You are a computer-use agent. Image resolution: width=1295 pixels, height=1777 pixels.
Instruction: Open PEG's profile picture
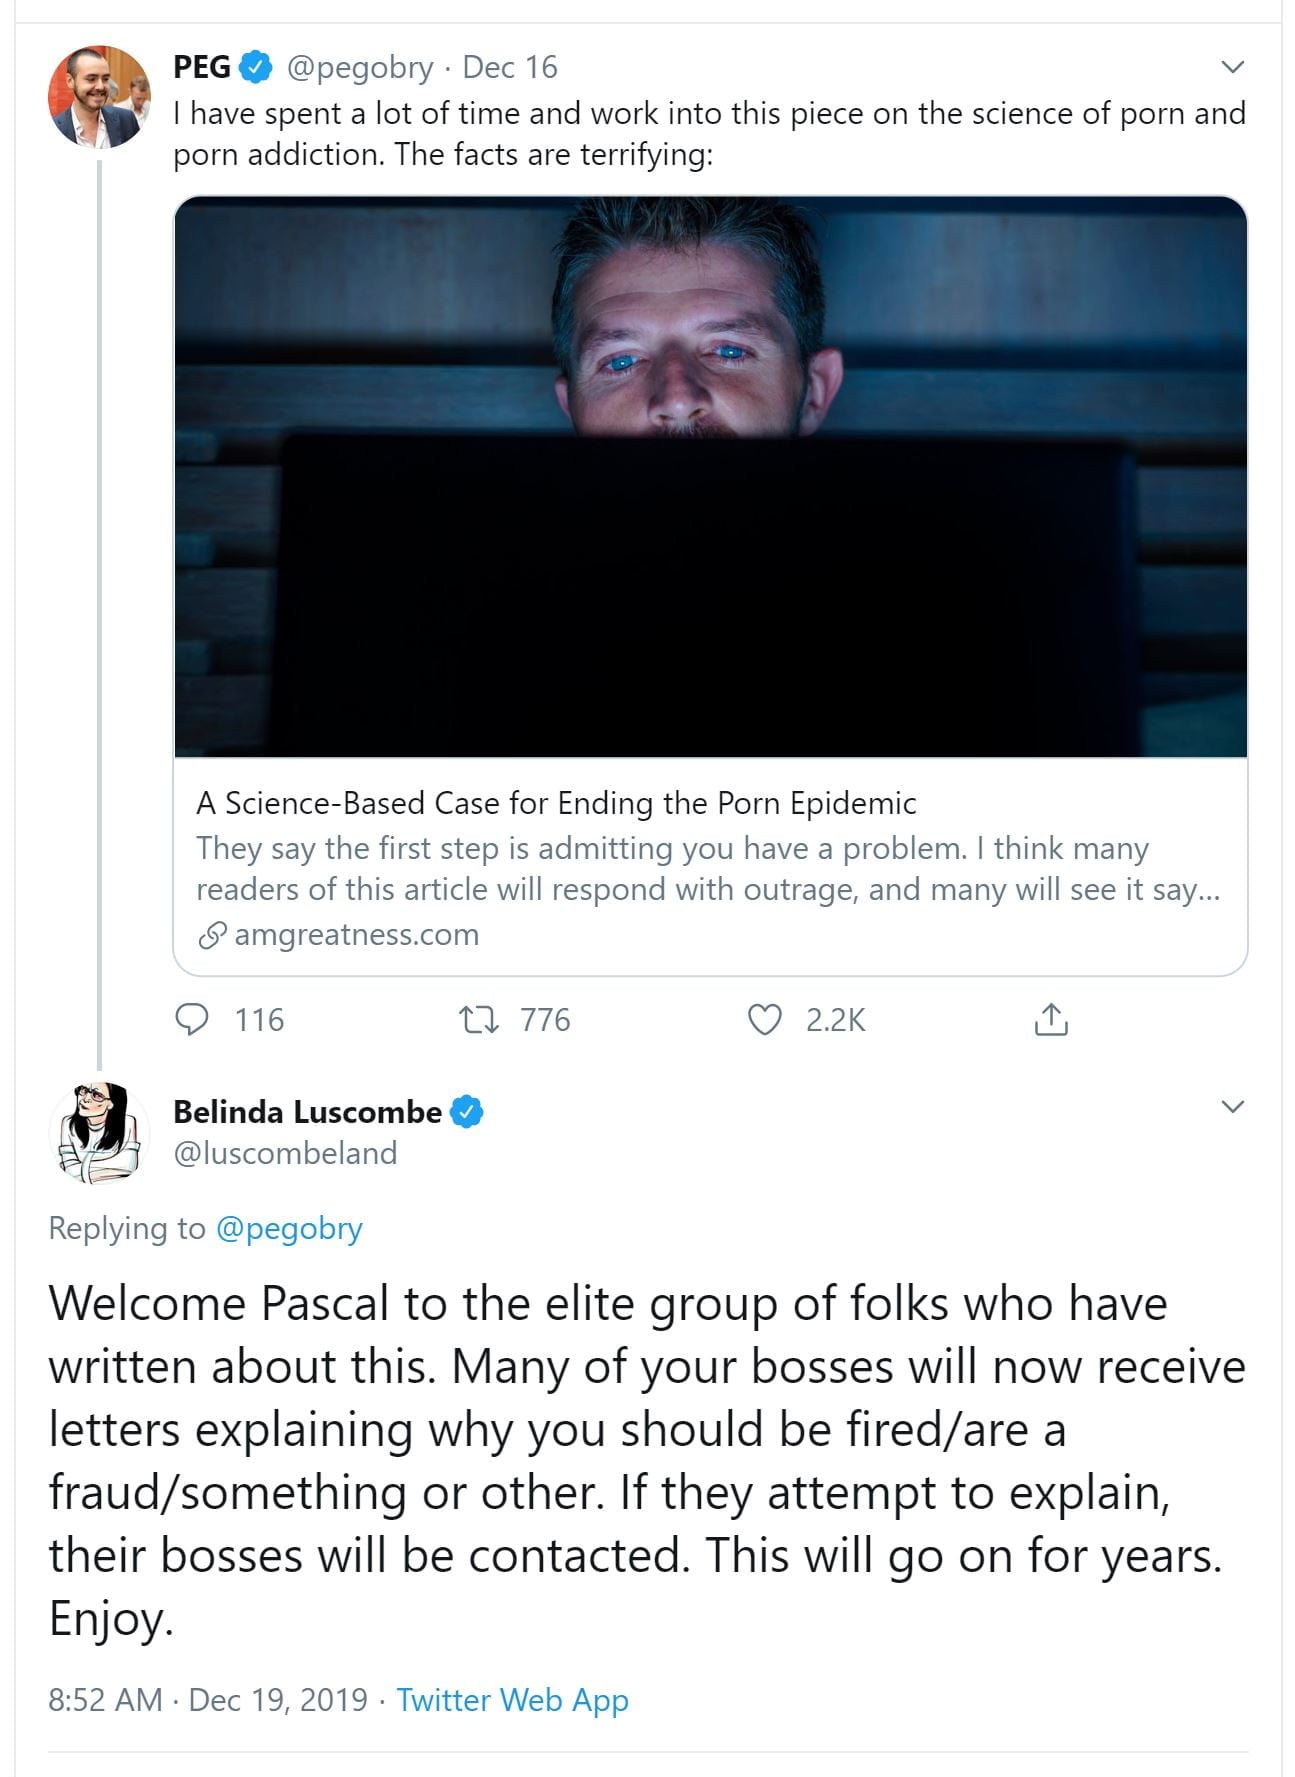(x=98, y=97)
